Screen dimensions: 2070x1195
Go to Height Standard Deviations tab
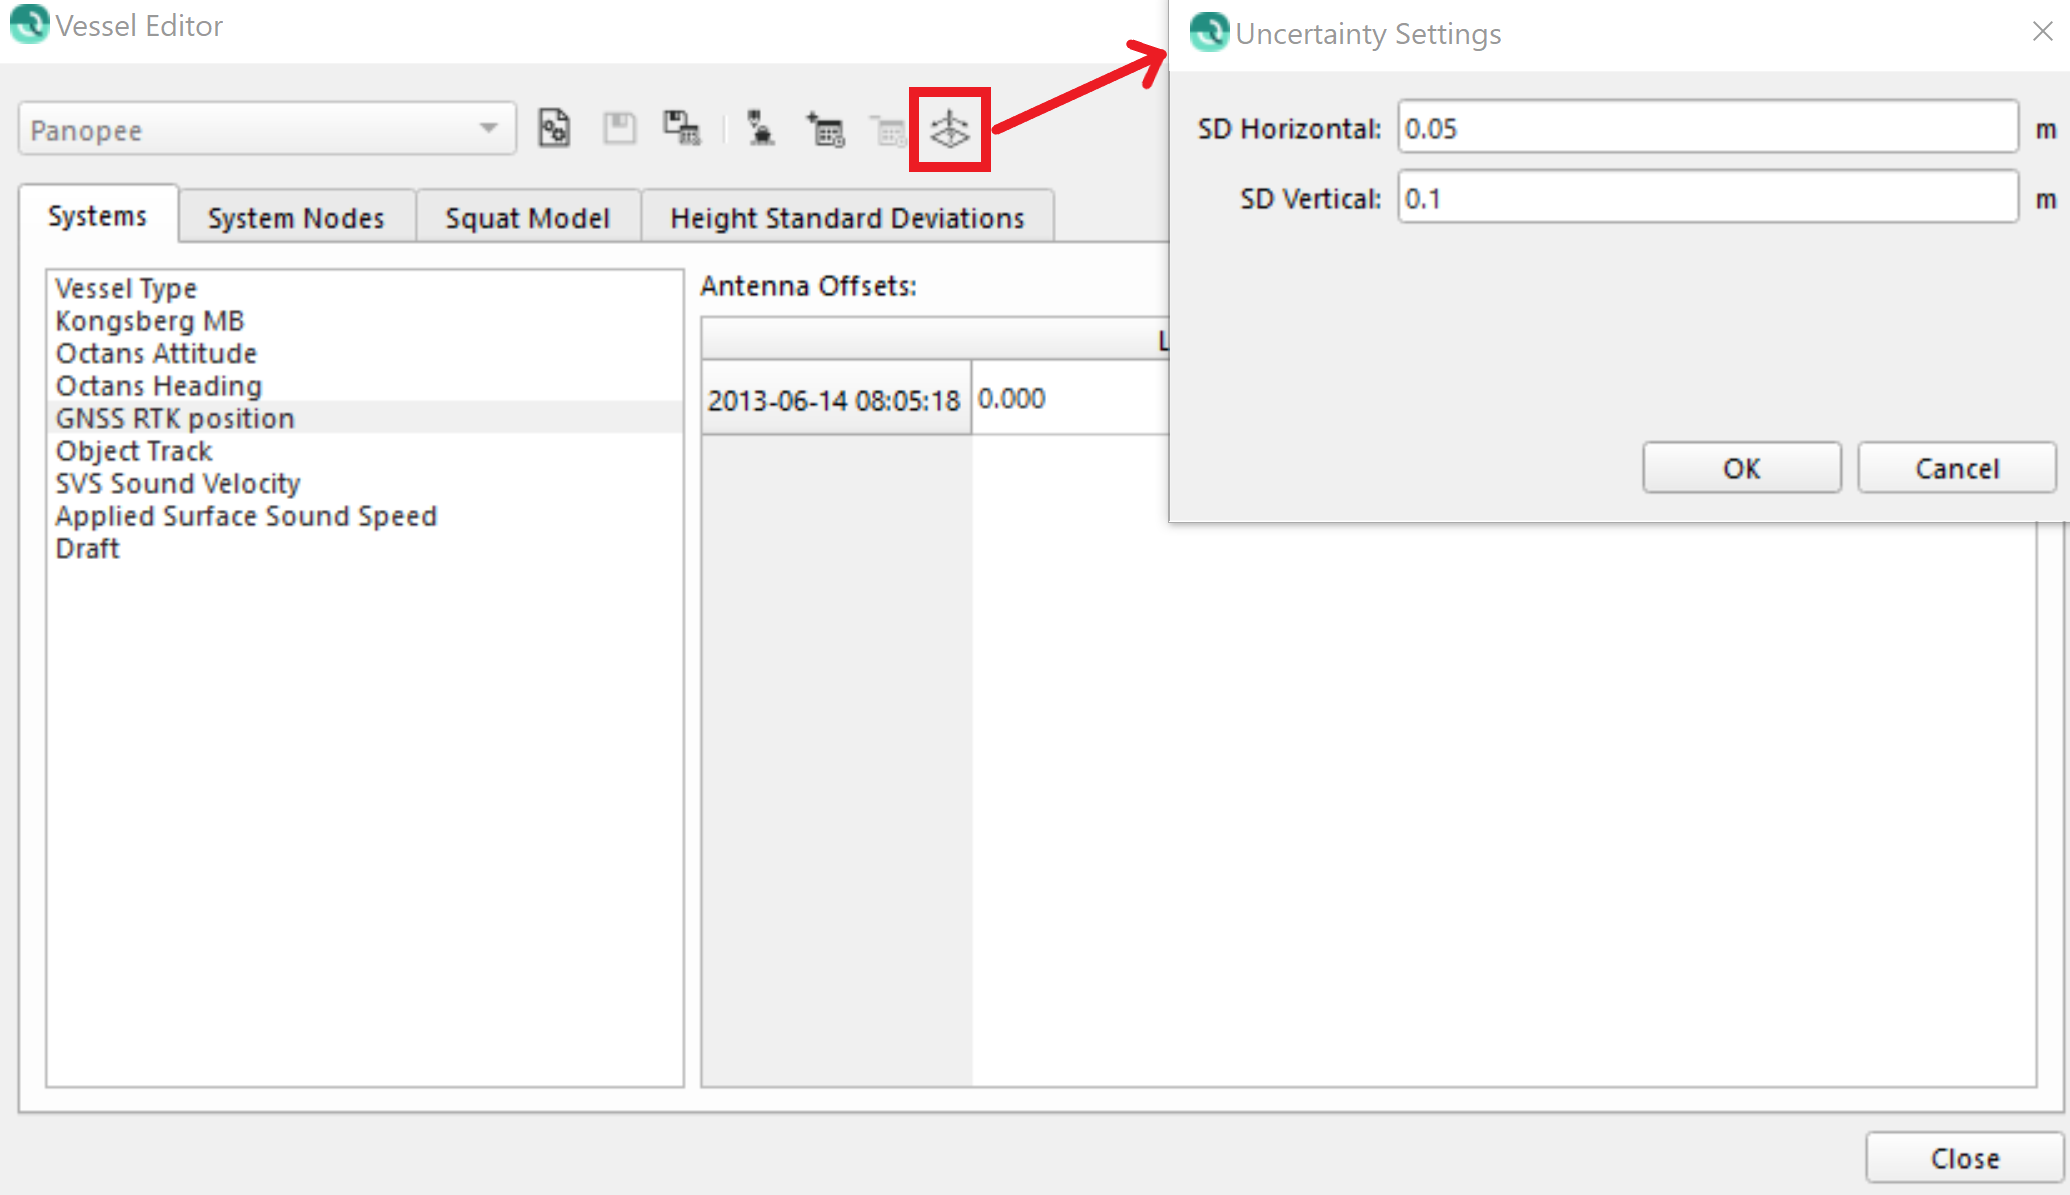847,218
